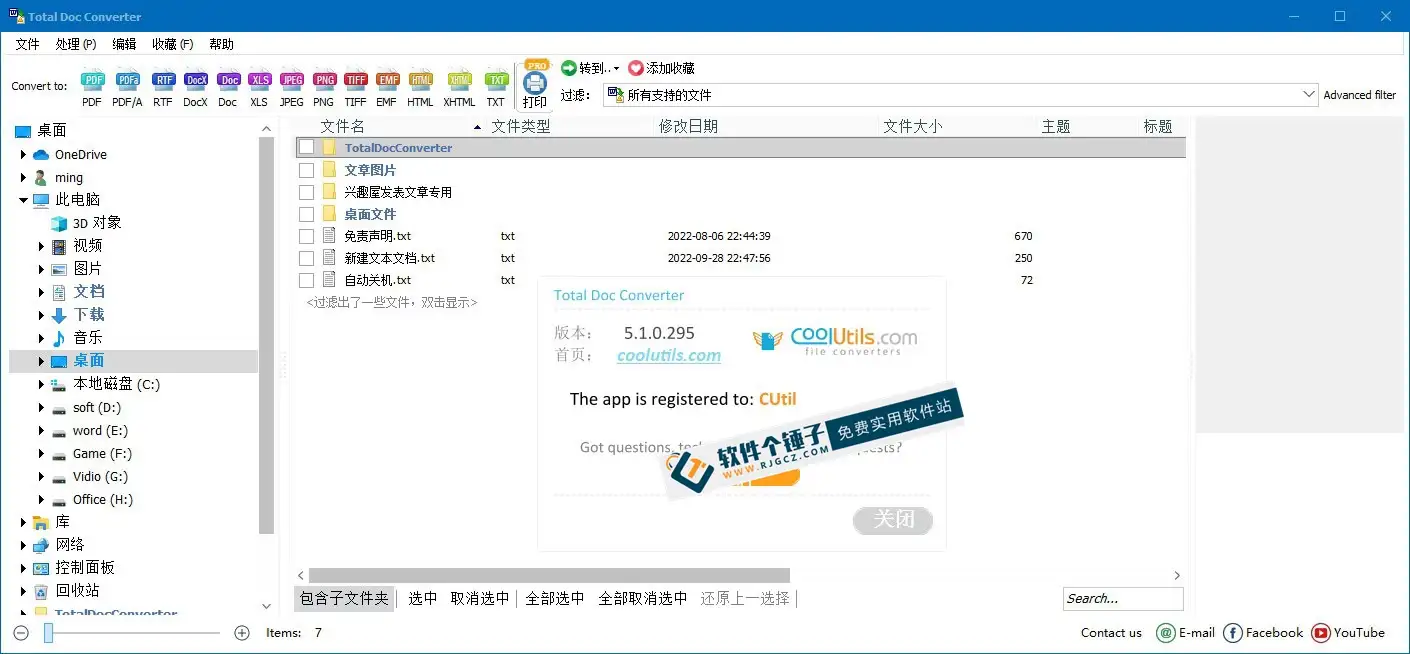Image resolution: width=1410 pixels, height=654 pixels.
Task: Open the Facebook contact icon
Action: point(1233,632)
